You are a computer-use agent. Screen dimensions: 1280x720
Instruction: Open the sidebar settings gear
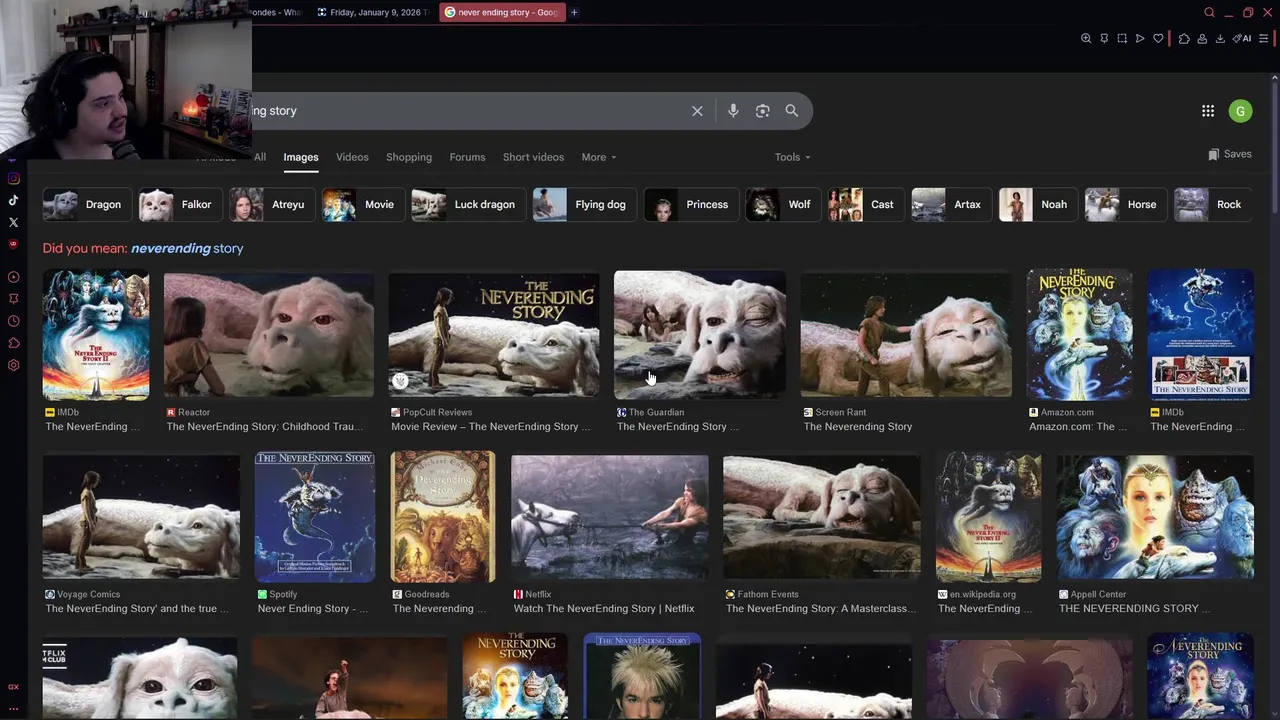point(13,365)
